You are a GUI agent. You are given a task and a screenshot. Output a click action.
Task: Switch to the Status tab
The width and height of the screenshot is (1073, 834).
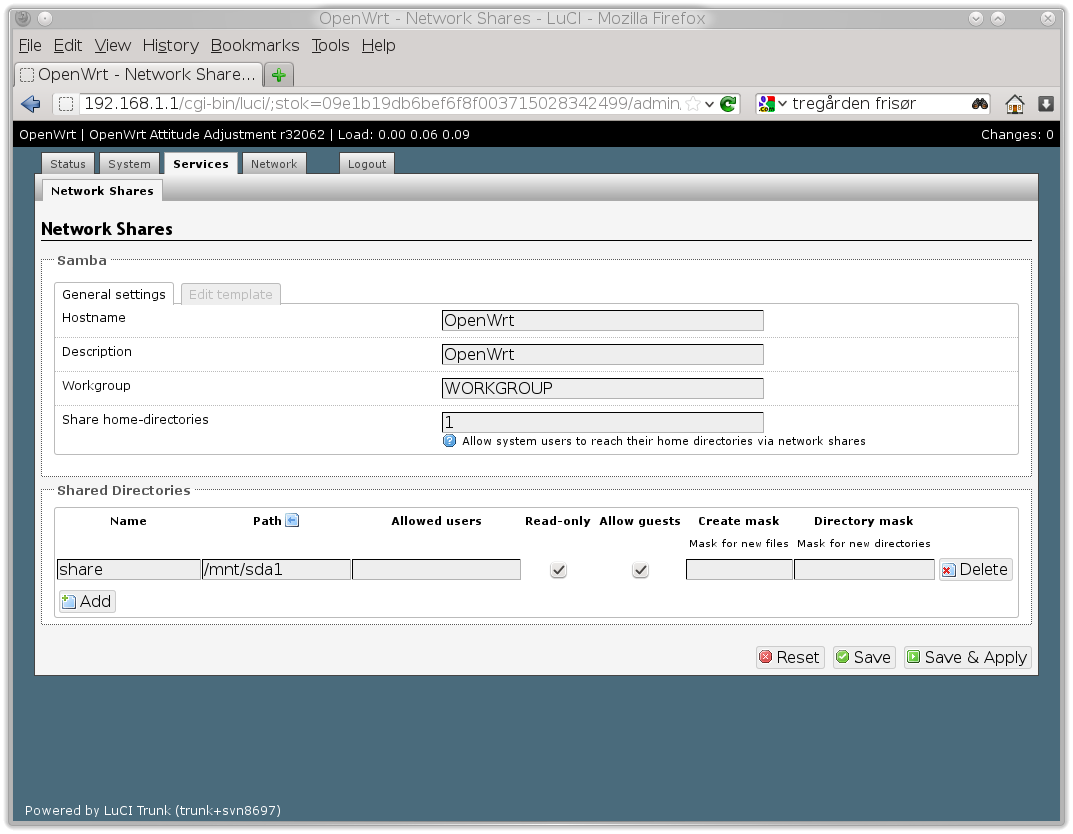68,164
